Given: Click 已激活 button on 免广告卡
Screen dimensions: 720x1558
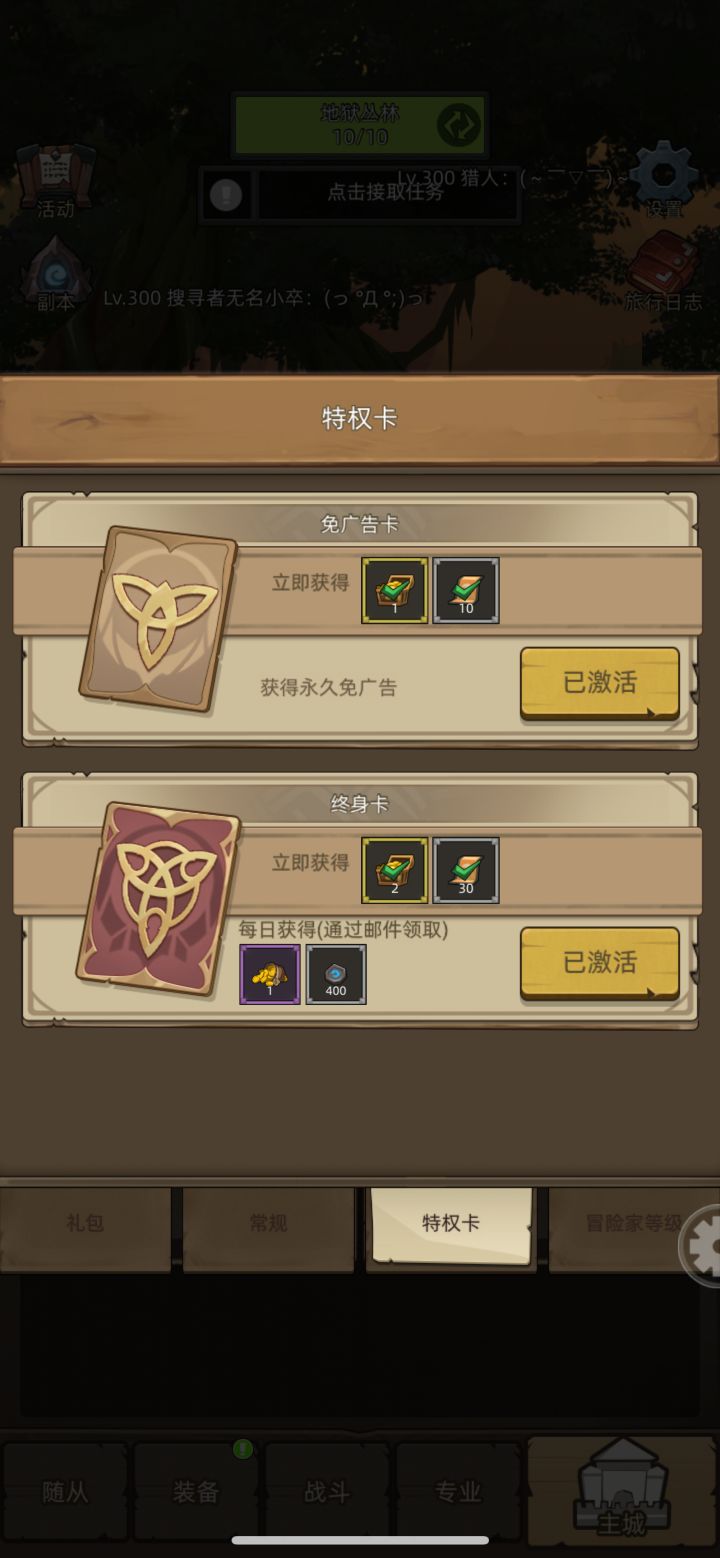Looking at the screenshot, I should point(599,683).
